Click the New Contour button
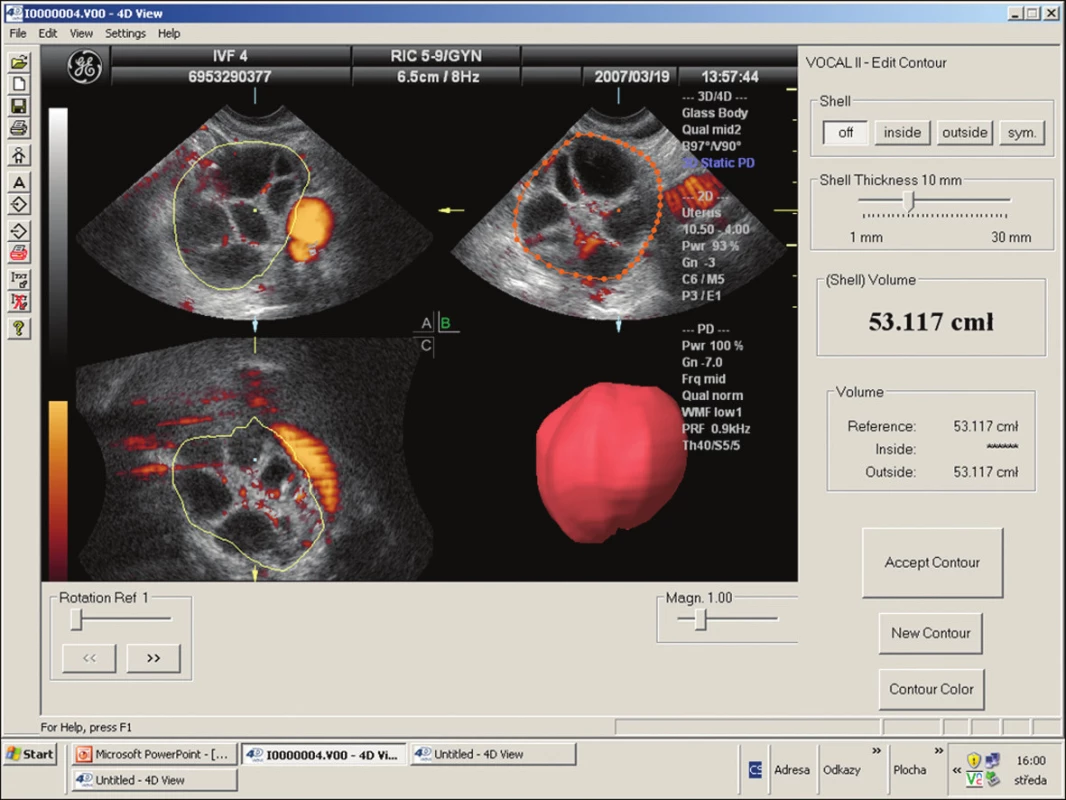Image resolution: width=1066 pixels, height=800 pixels. tap(930, 633)
